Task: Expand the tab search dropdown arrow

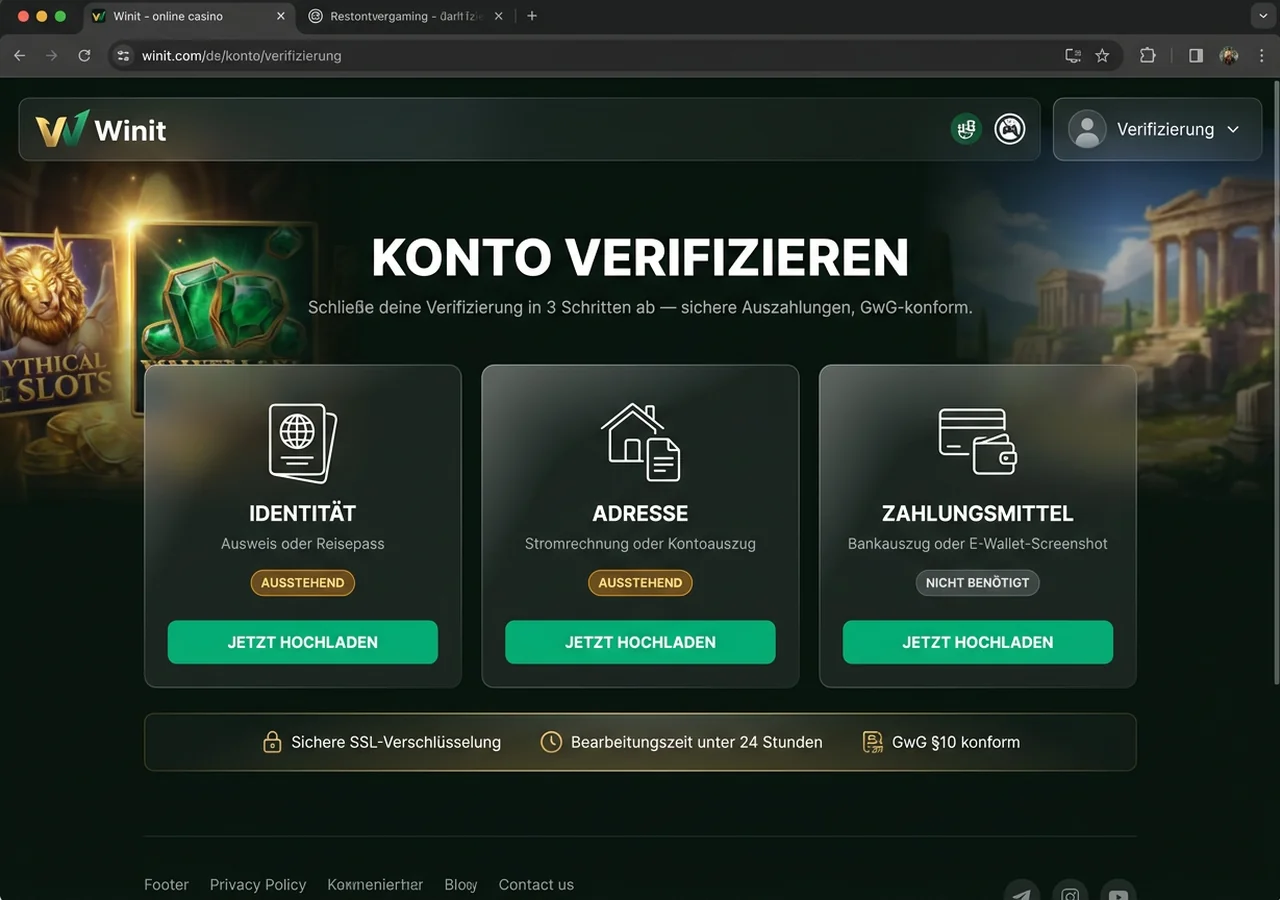Action: click(1262, 16)
